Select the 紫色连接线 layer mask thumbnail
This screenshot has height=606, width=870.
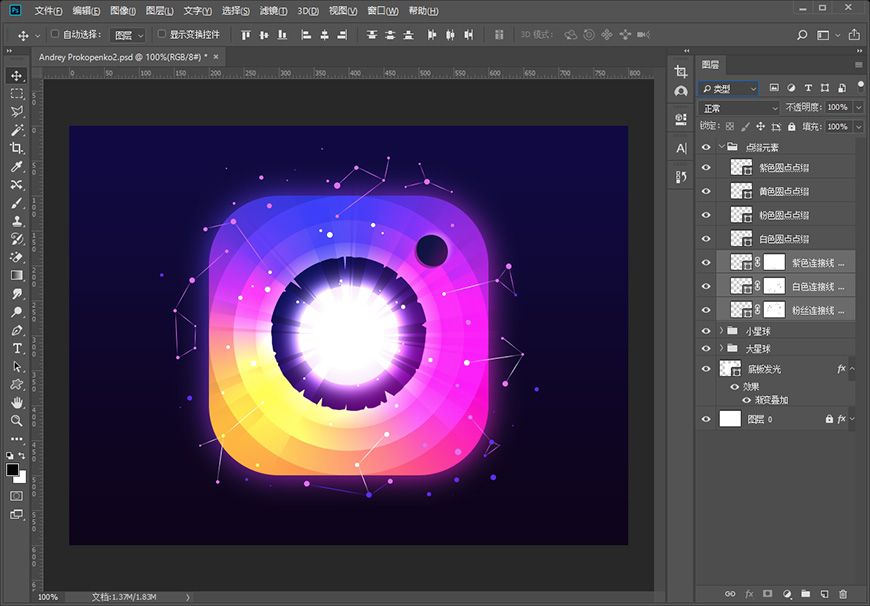(x=774, y=262)
